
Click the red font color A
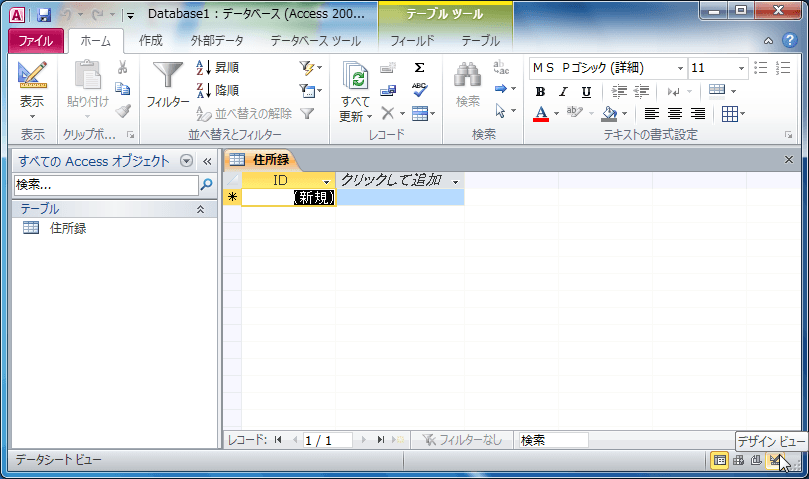[x=541, y=114]
